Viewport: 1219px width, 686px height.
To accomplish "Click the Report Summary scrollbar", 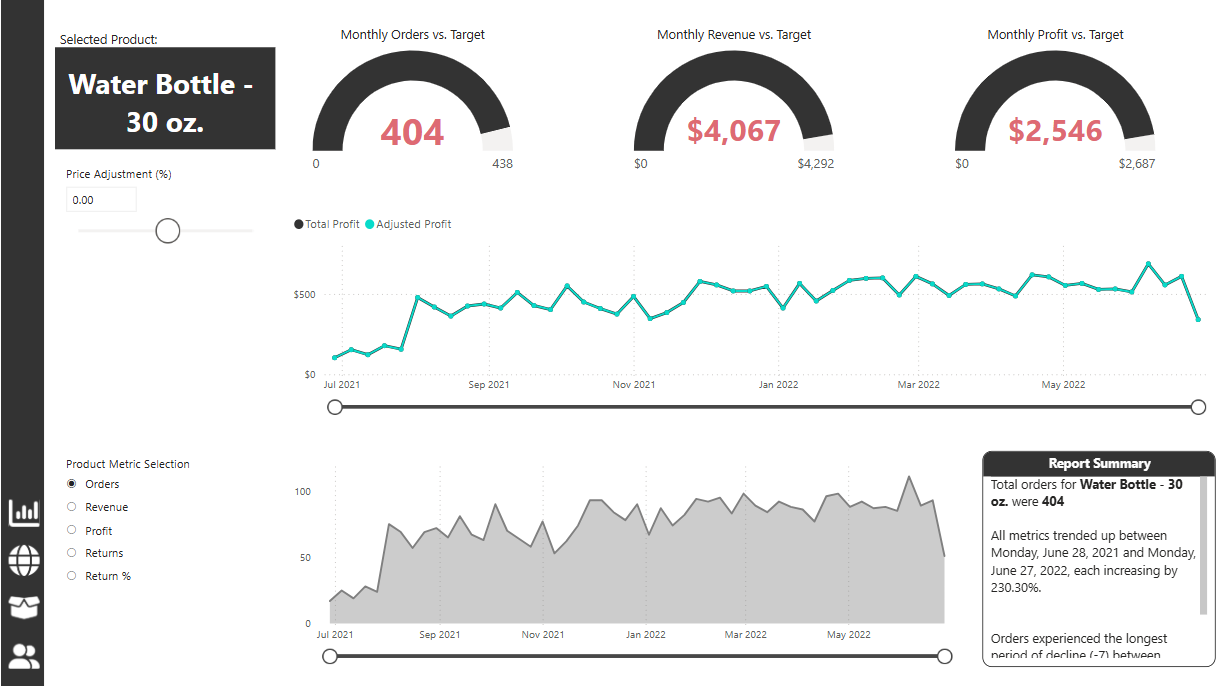I will [x=1203, y=547].
